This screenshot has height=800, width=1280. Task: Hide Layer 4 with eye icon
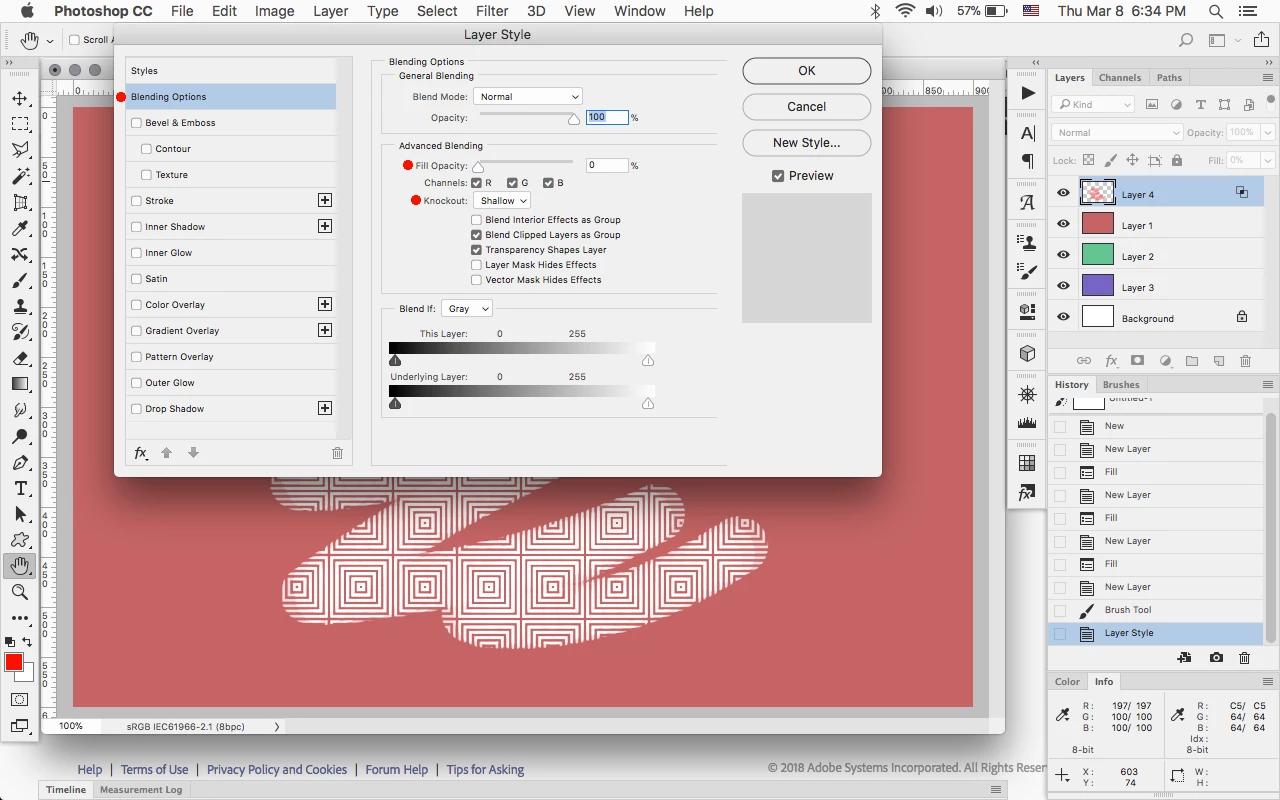click(x=1063, y=194)
